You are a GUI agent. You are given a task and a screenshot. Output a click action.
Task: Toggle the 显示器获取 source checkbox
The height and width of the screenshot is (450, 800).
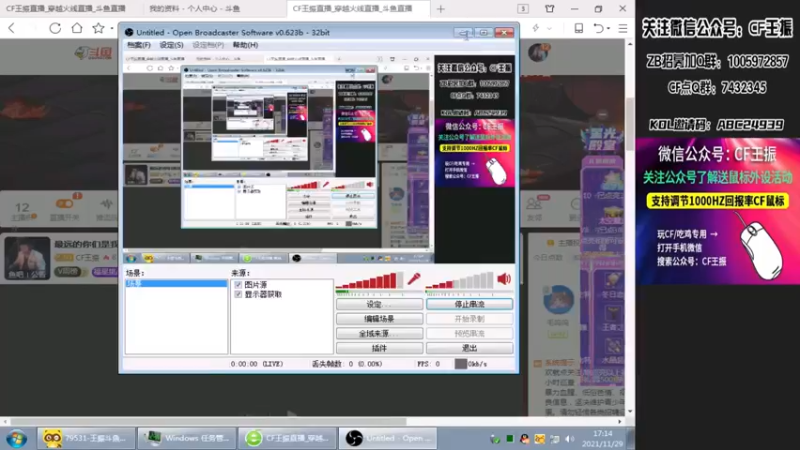click(238, 294)
